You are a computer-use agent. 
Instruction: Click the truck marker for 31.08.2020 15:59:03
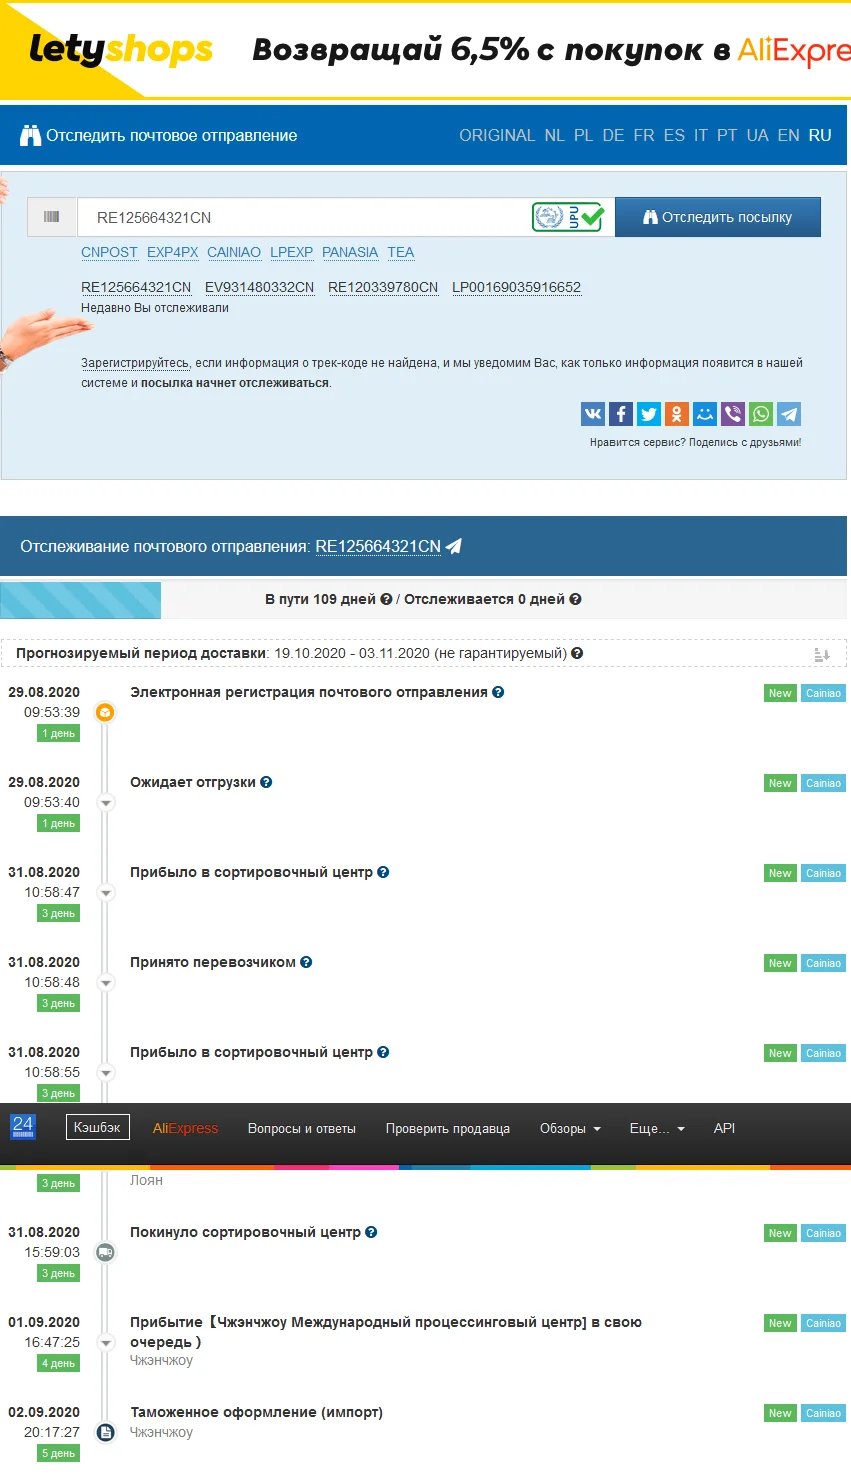point(105,1252)
